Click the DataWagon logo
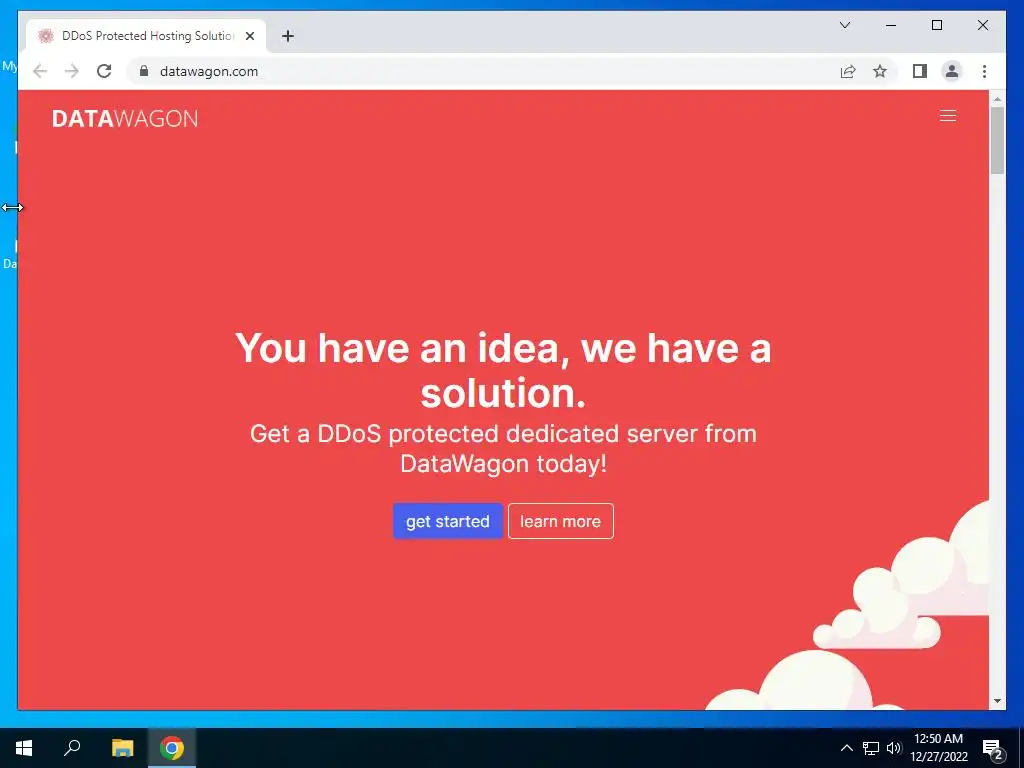This screenshot has height=768, width=1024. 125,119
